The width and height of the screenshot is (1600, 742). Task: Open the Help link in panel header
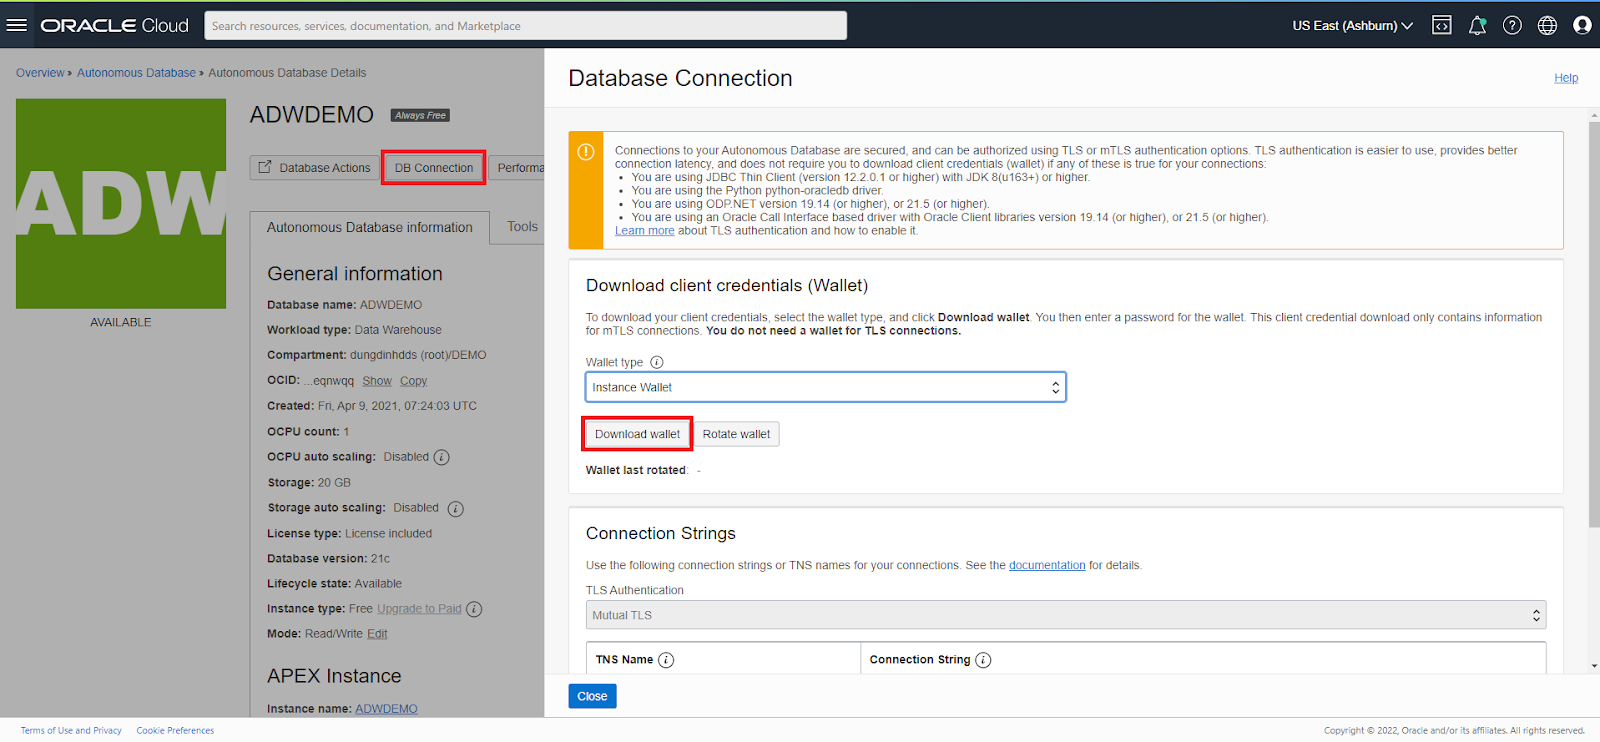coord(1566,78)
